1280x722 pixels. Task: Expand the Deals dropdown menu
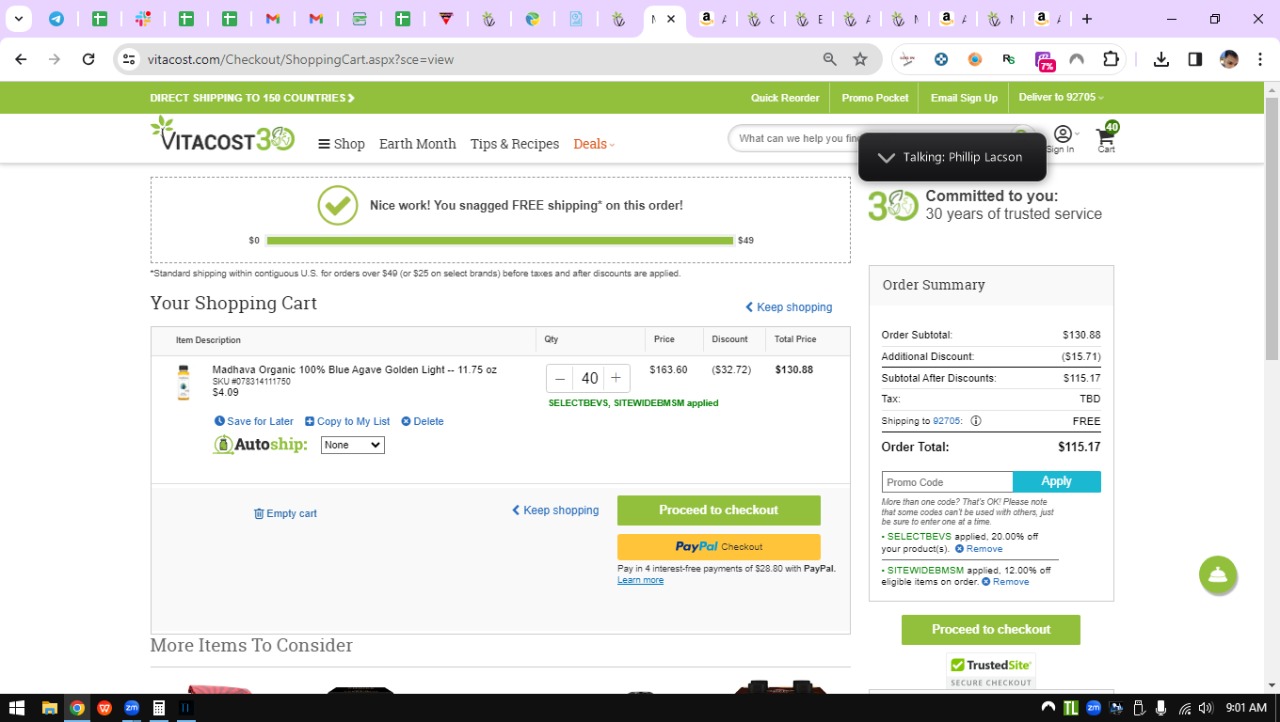pos(594,144)
